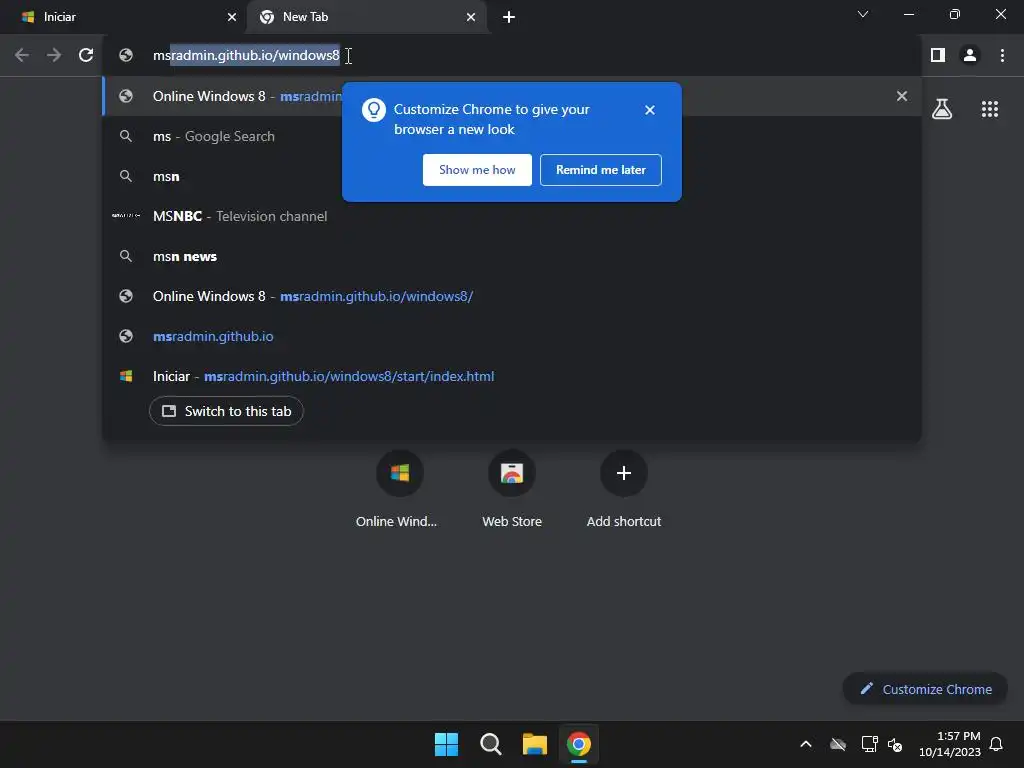The height and width of the screenshot is (768, 1024).
Task: Open the Windows Start menu
Action: point(447,744)
